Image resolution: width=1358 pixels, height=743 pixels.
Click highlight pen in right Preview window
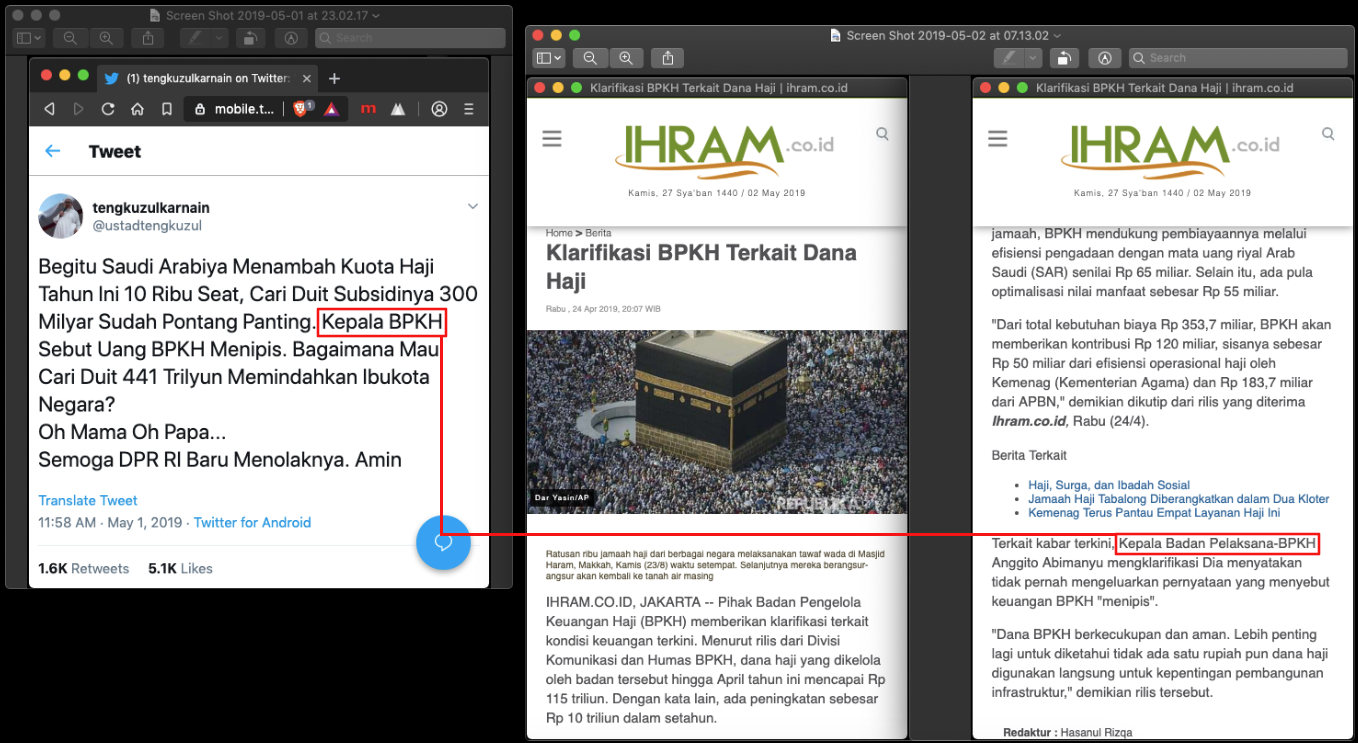(1010, 58)
